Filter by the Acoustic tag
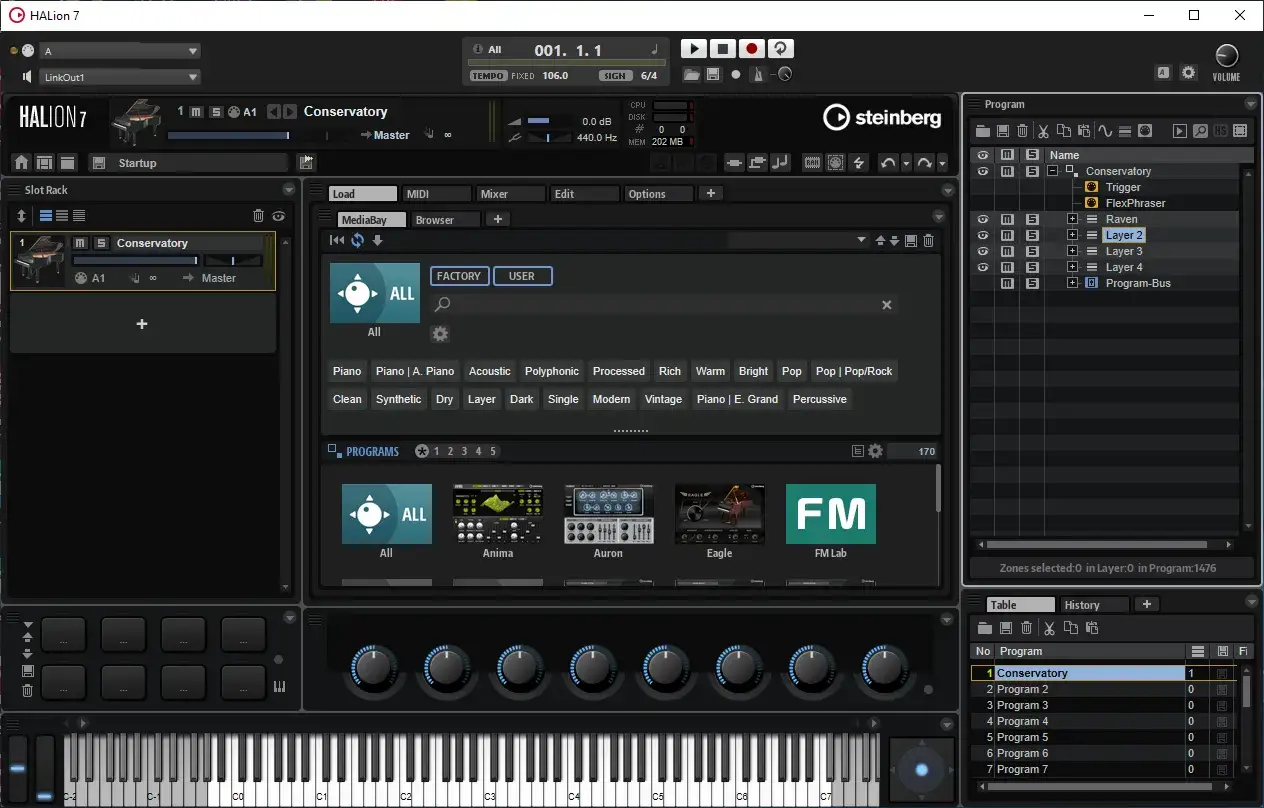This screenshot has width=1264, height=808. click(x=490, y=371)
